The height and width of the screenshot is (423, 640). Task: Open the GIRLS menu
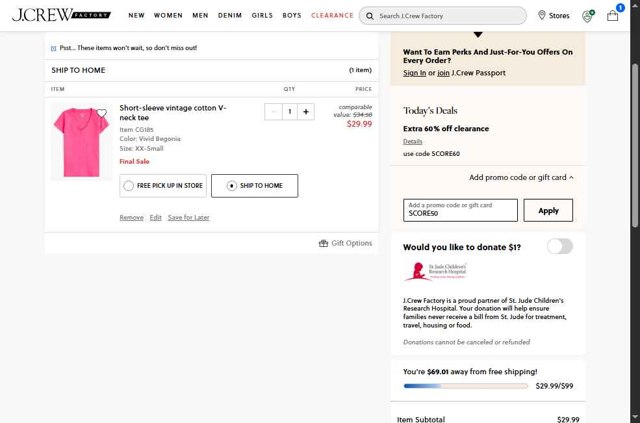(262, 16)
